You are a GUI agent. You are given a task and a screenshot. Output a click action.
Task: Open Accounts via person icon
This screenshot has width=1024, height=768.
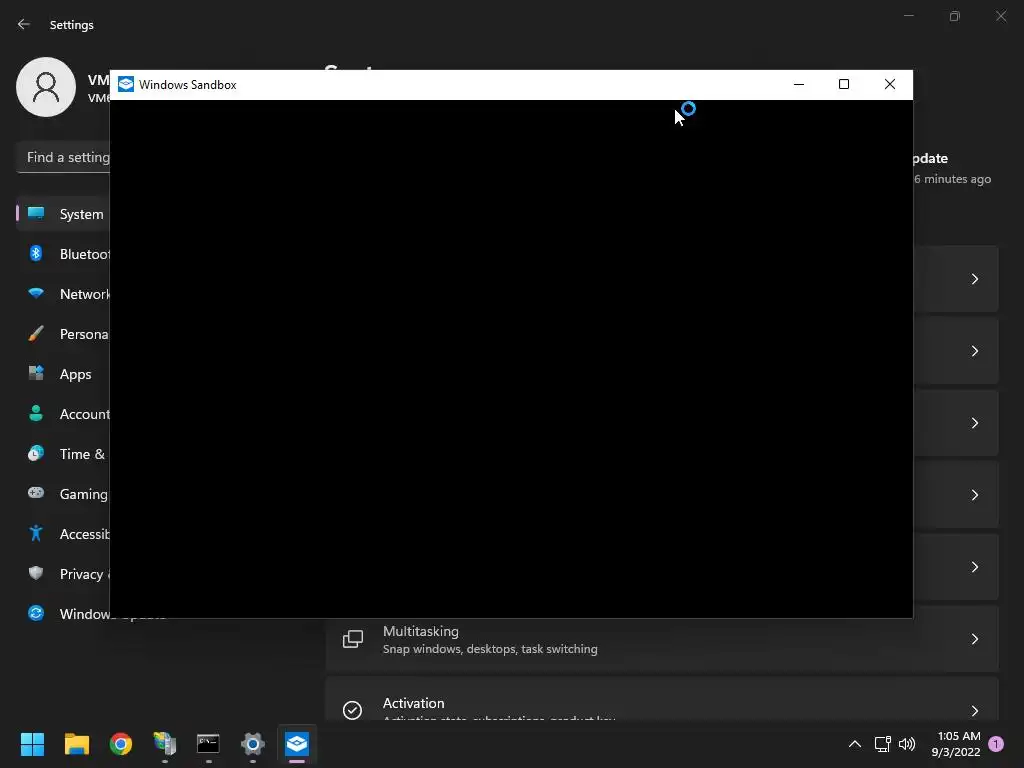(36, 413)
